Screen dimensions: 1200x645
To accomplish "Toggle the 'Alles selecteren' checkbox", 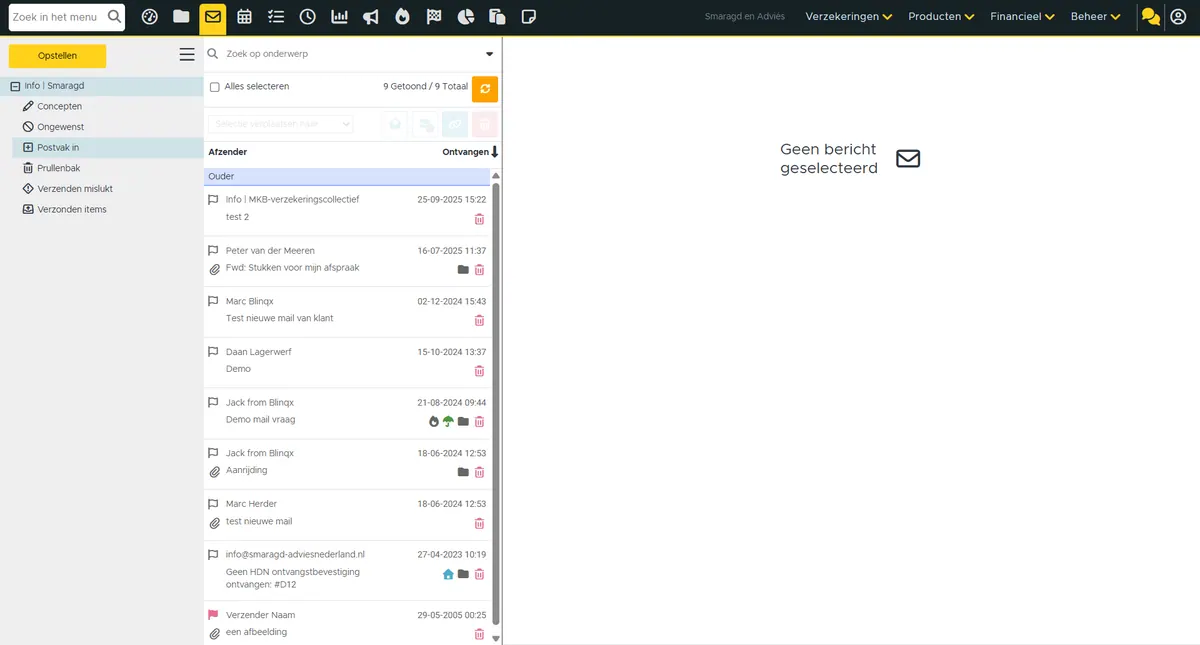I will [x=214, y=87].
